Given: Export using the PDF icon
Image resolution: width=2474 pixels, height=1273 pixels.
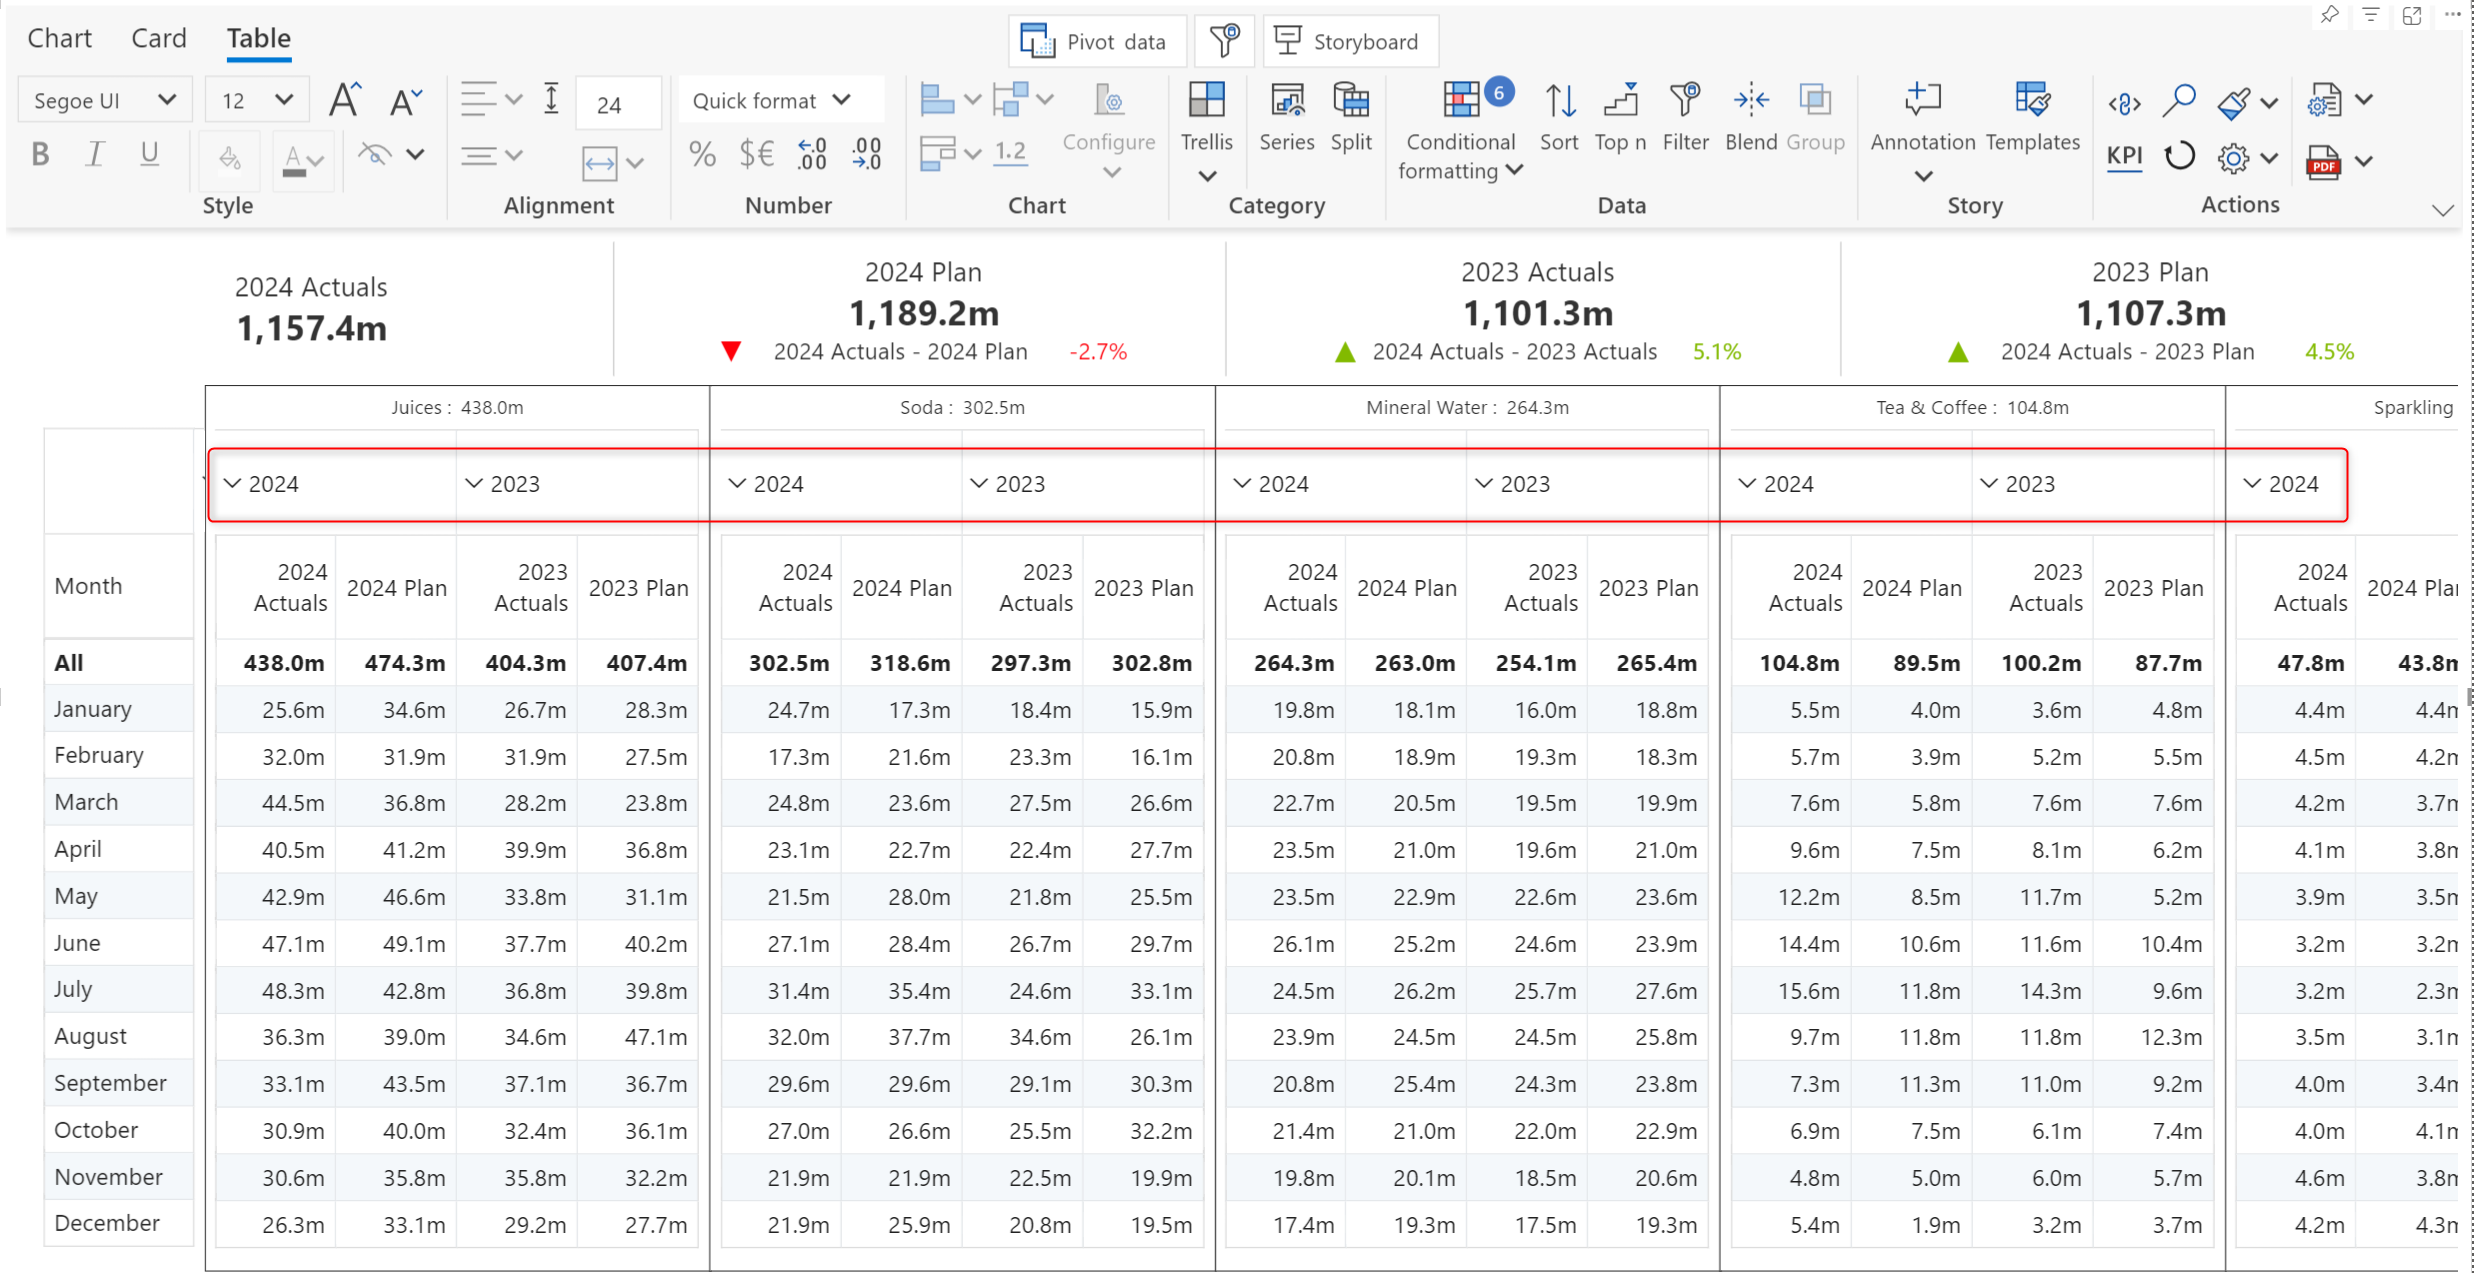Looking at the screenshot, I should click(x=2323, y=161).
